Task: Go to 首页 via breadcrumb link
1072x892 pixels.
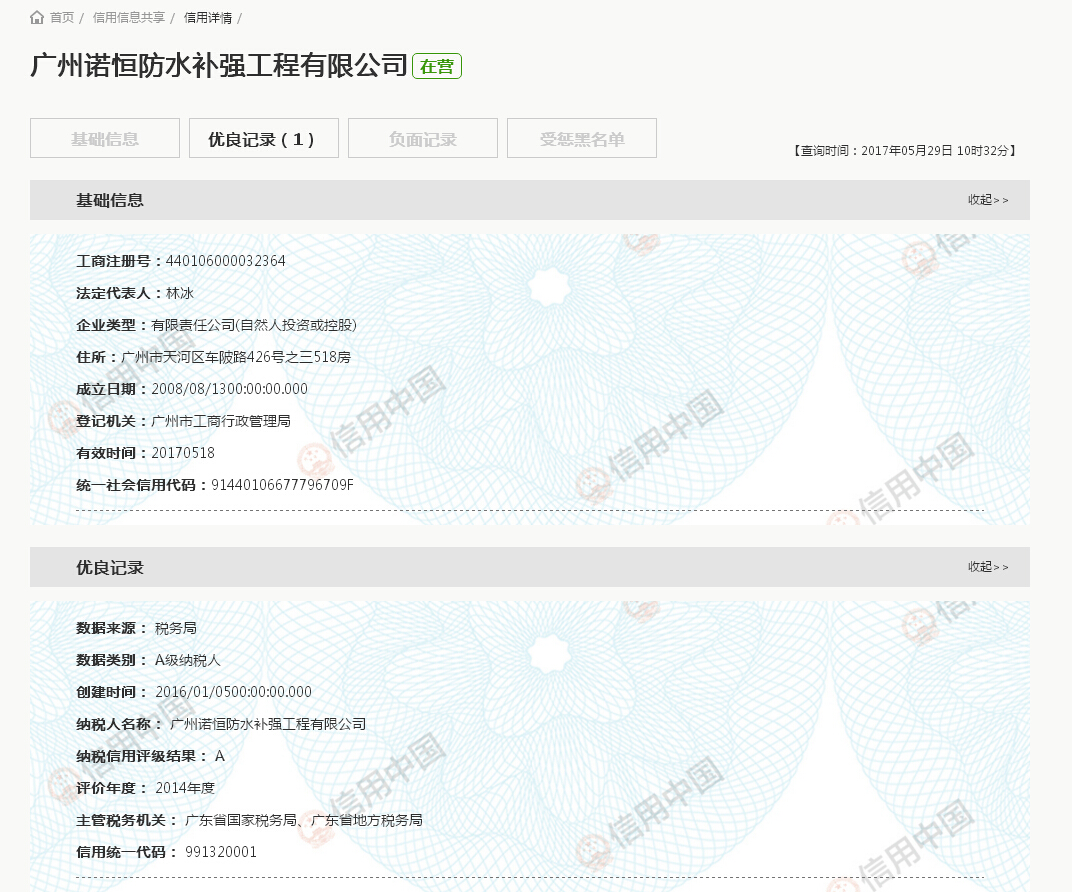Action: (62, 17)
